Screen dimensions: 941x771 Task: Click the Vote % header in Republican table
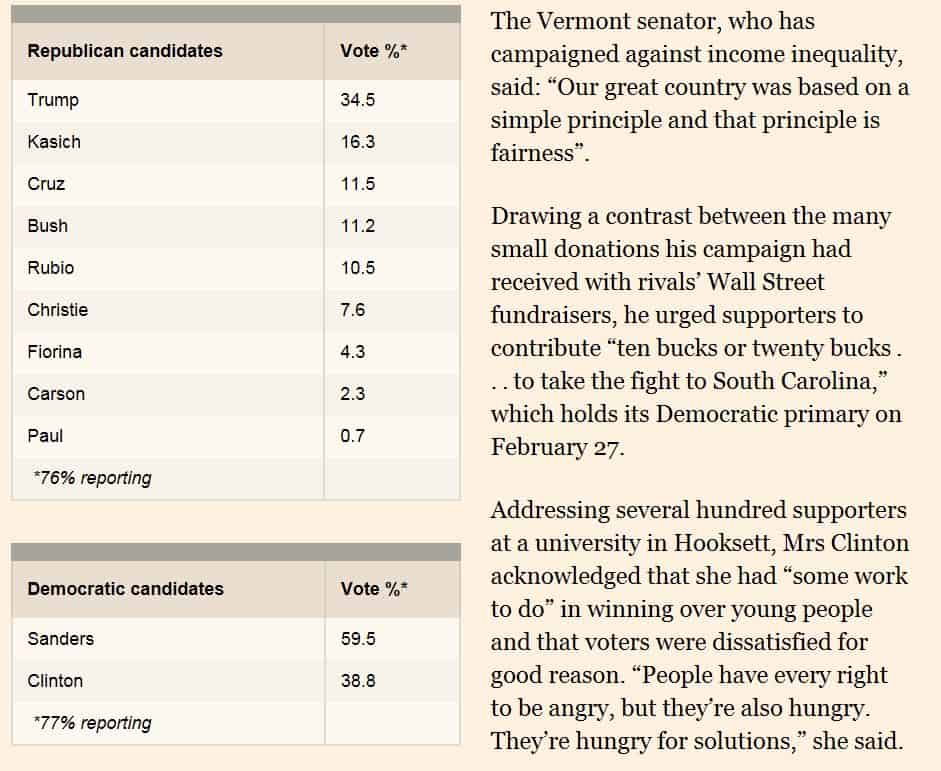(374, 51)
